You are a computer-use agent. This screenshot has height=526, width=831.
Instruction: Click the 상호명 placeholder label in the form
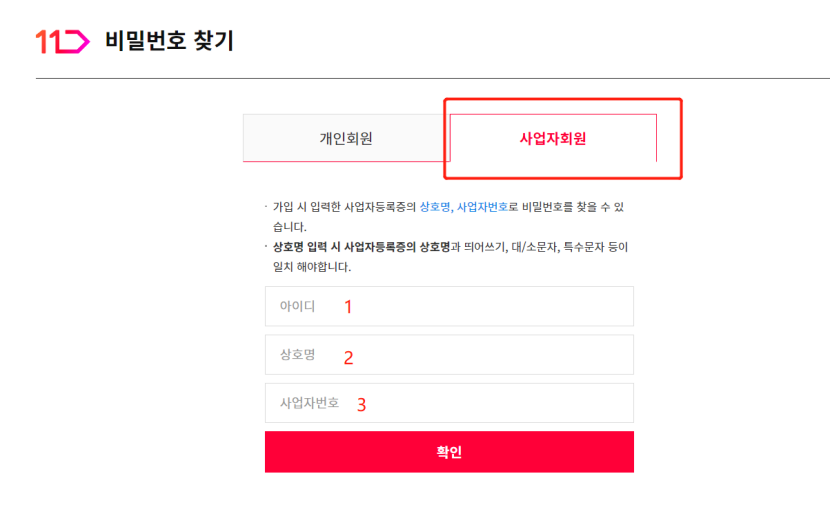(297, 355)
